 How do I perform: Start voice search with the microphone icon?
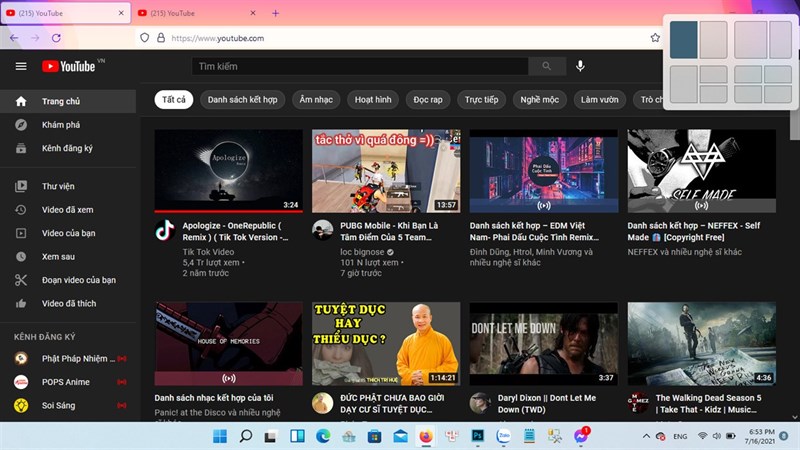click(x=580, y=66)
